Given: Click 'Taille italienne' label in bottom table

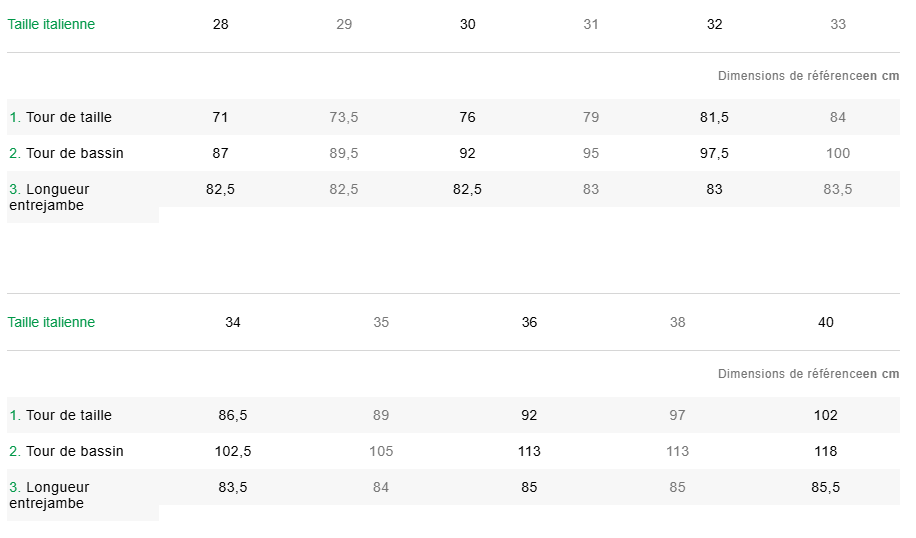Looking at the screenshot, I should tap(52, 322).
